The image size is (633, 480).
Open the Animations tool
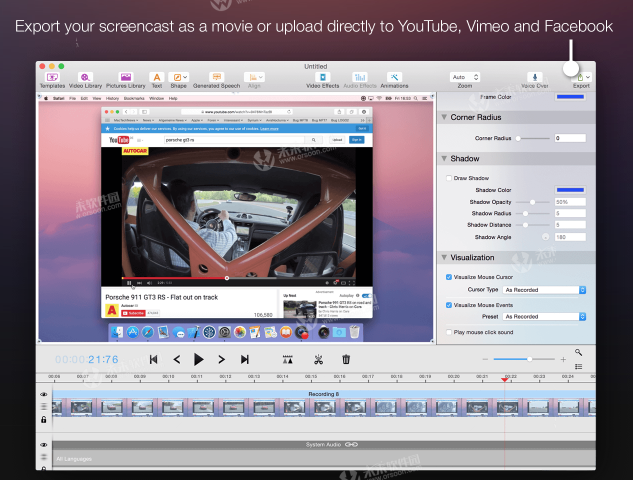tap(394, 77)
